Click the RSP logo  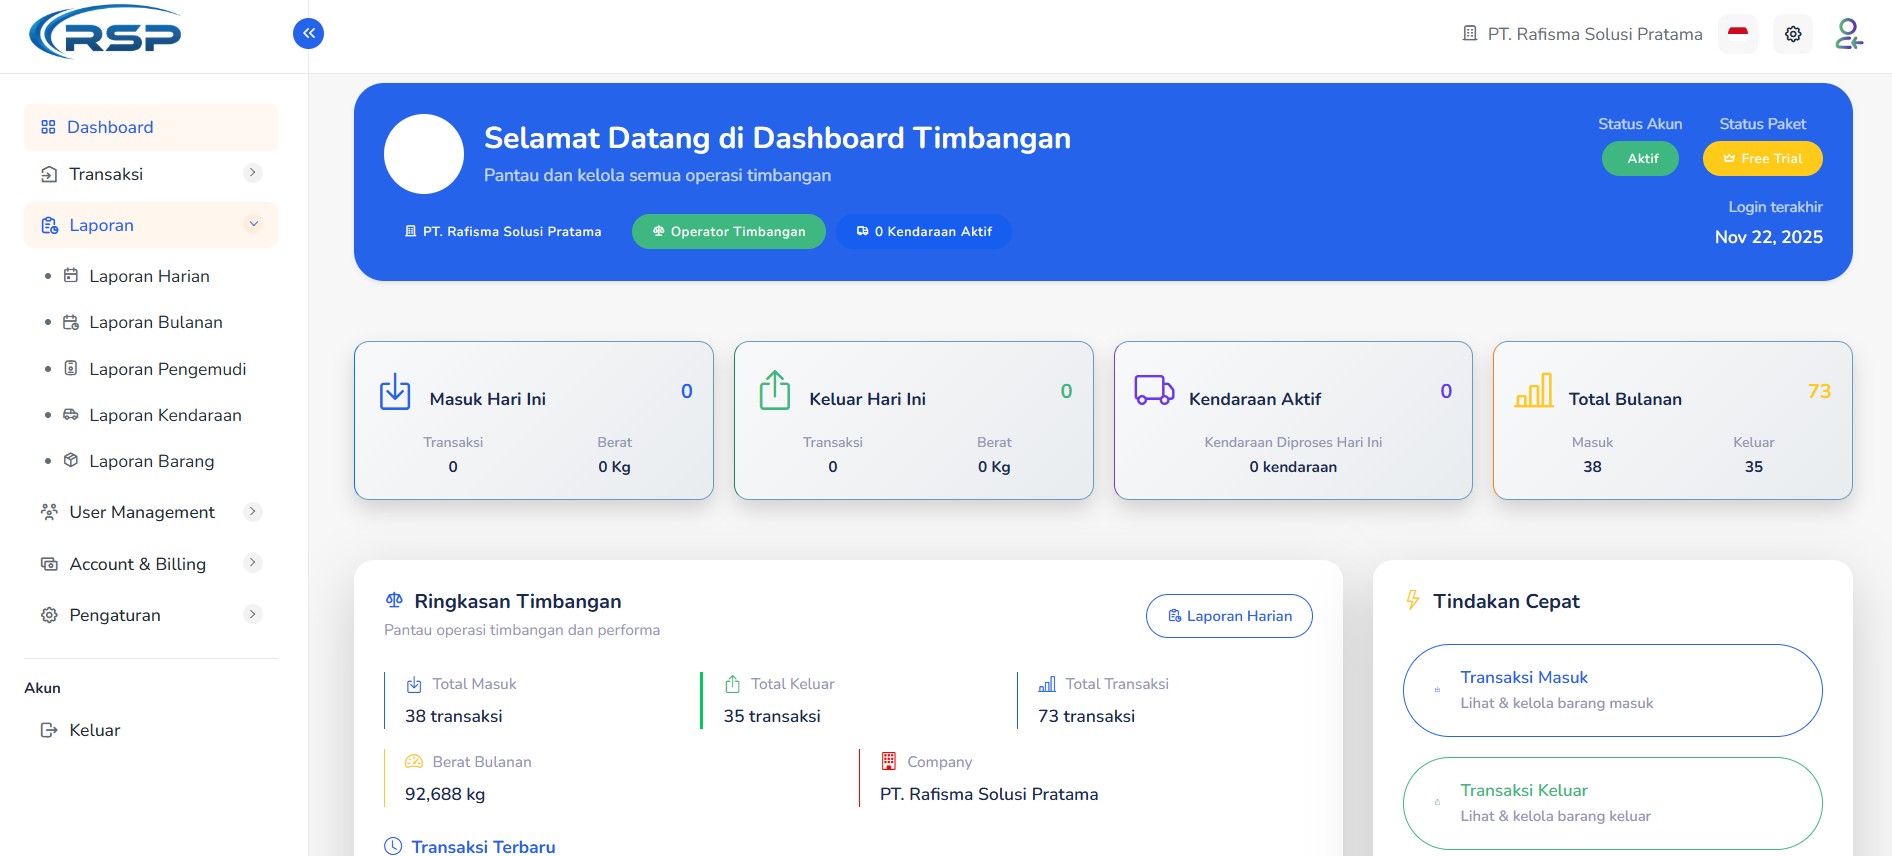[106, 33]
